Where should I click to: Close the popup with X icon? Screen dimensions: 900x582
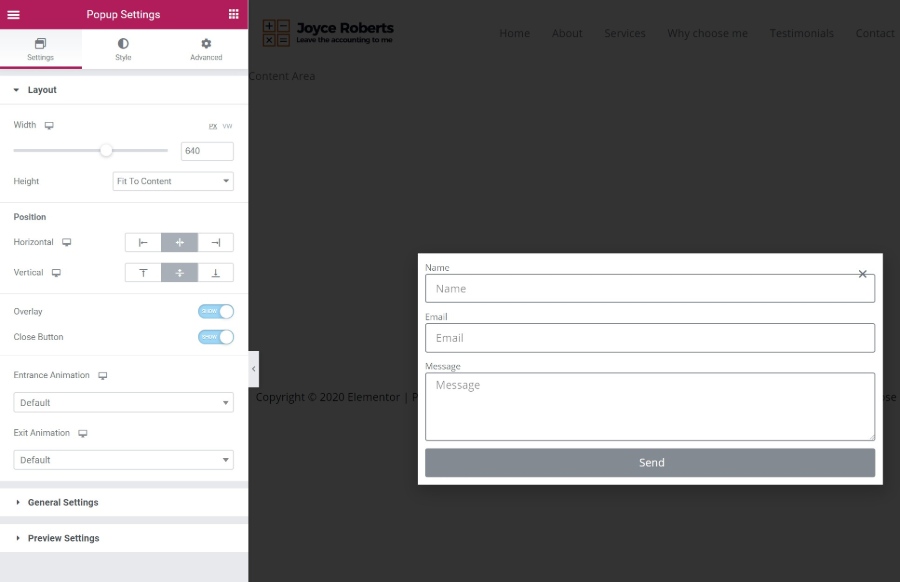862,274
